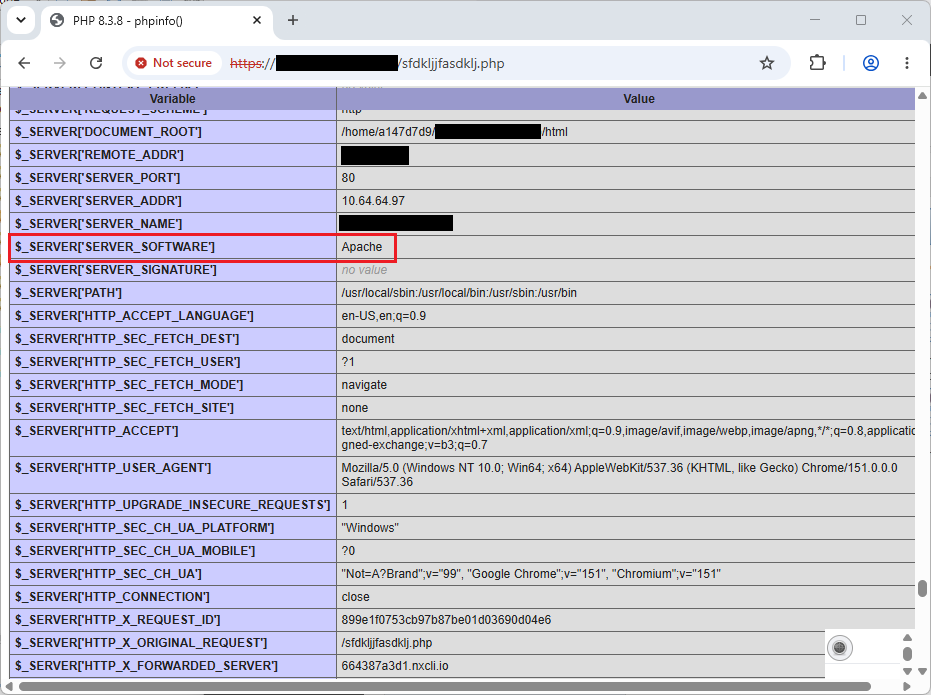
Task: Click the browser Forward arrow
Action: coord(60,63)
